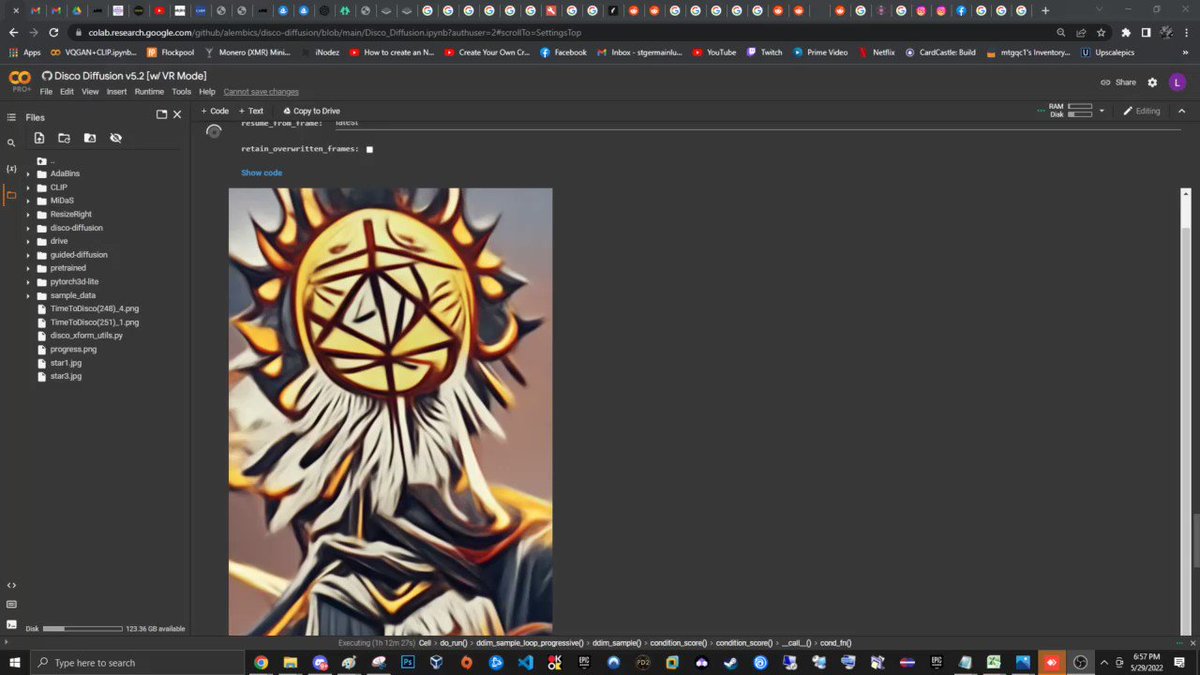Viewport: 1200px width, 675px height.
Task: Refresh the file browser listing
Action: [x=64, y=138]
